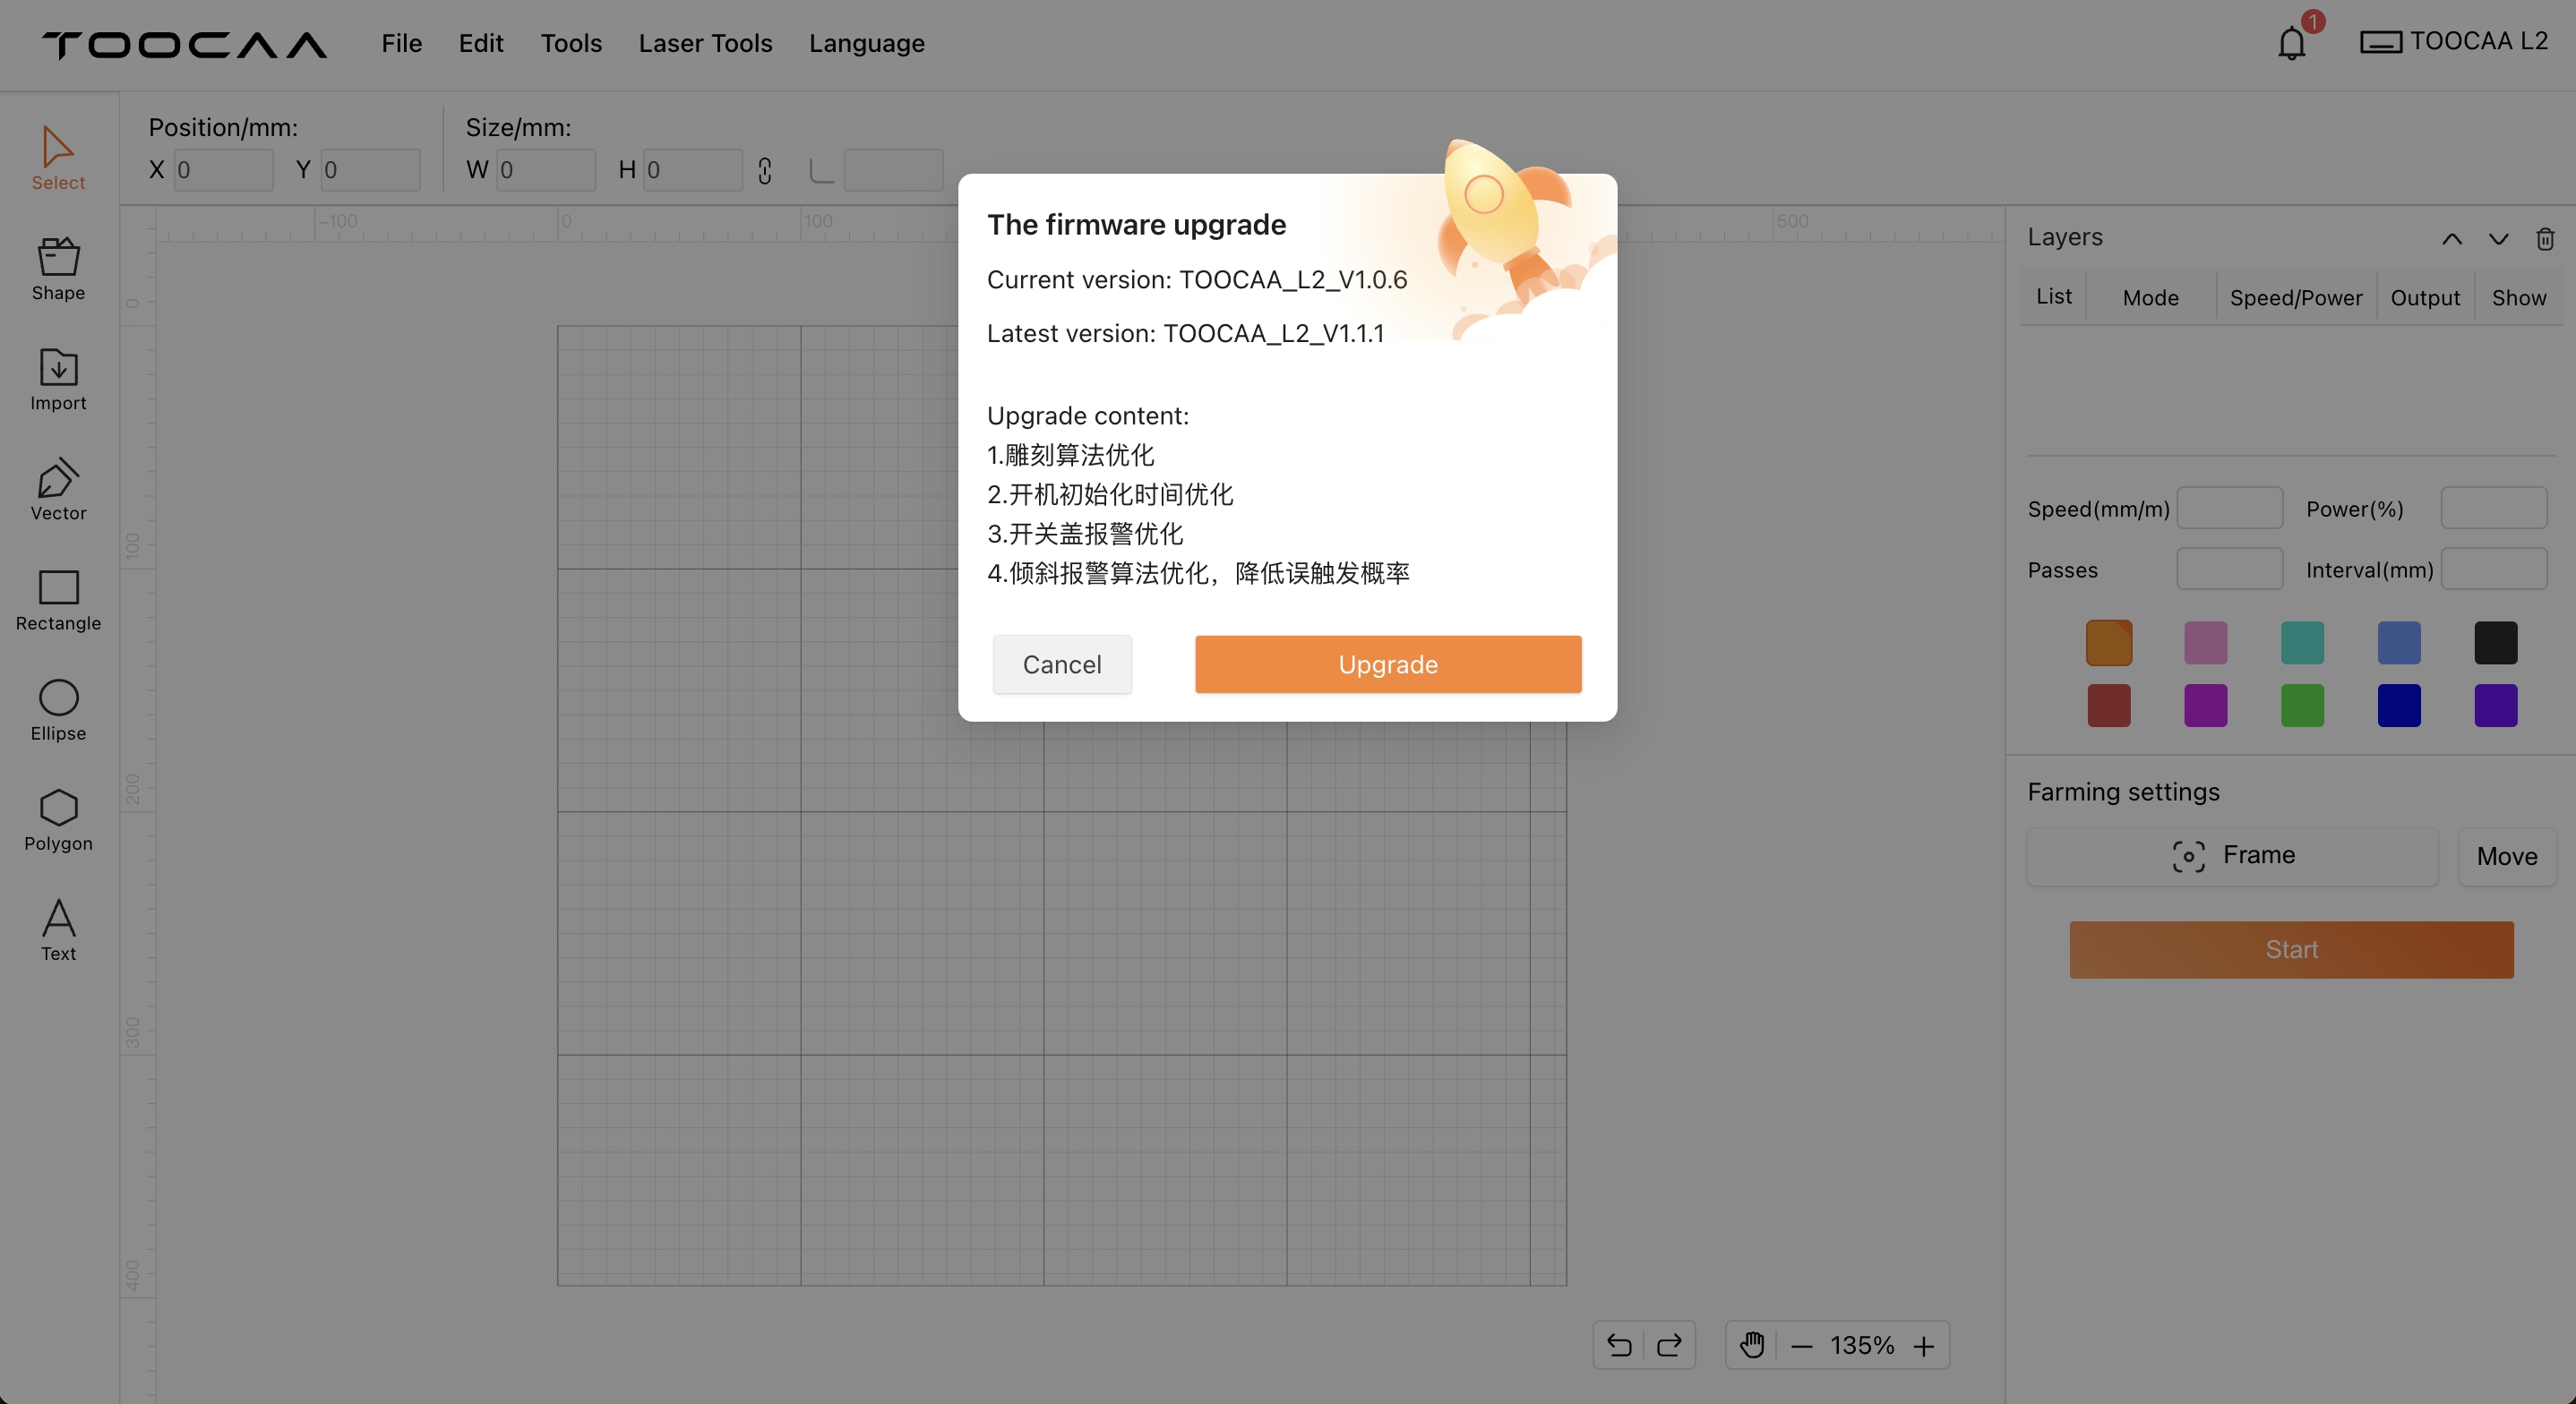Screen dimensions: 2576x1404
Task: Delete layer with the trash icon
Action: tap(2545, 239)
